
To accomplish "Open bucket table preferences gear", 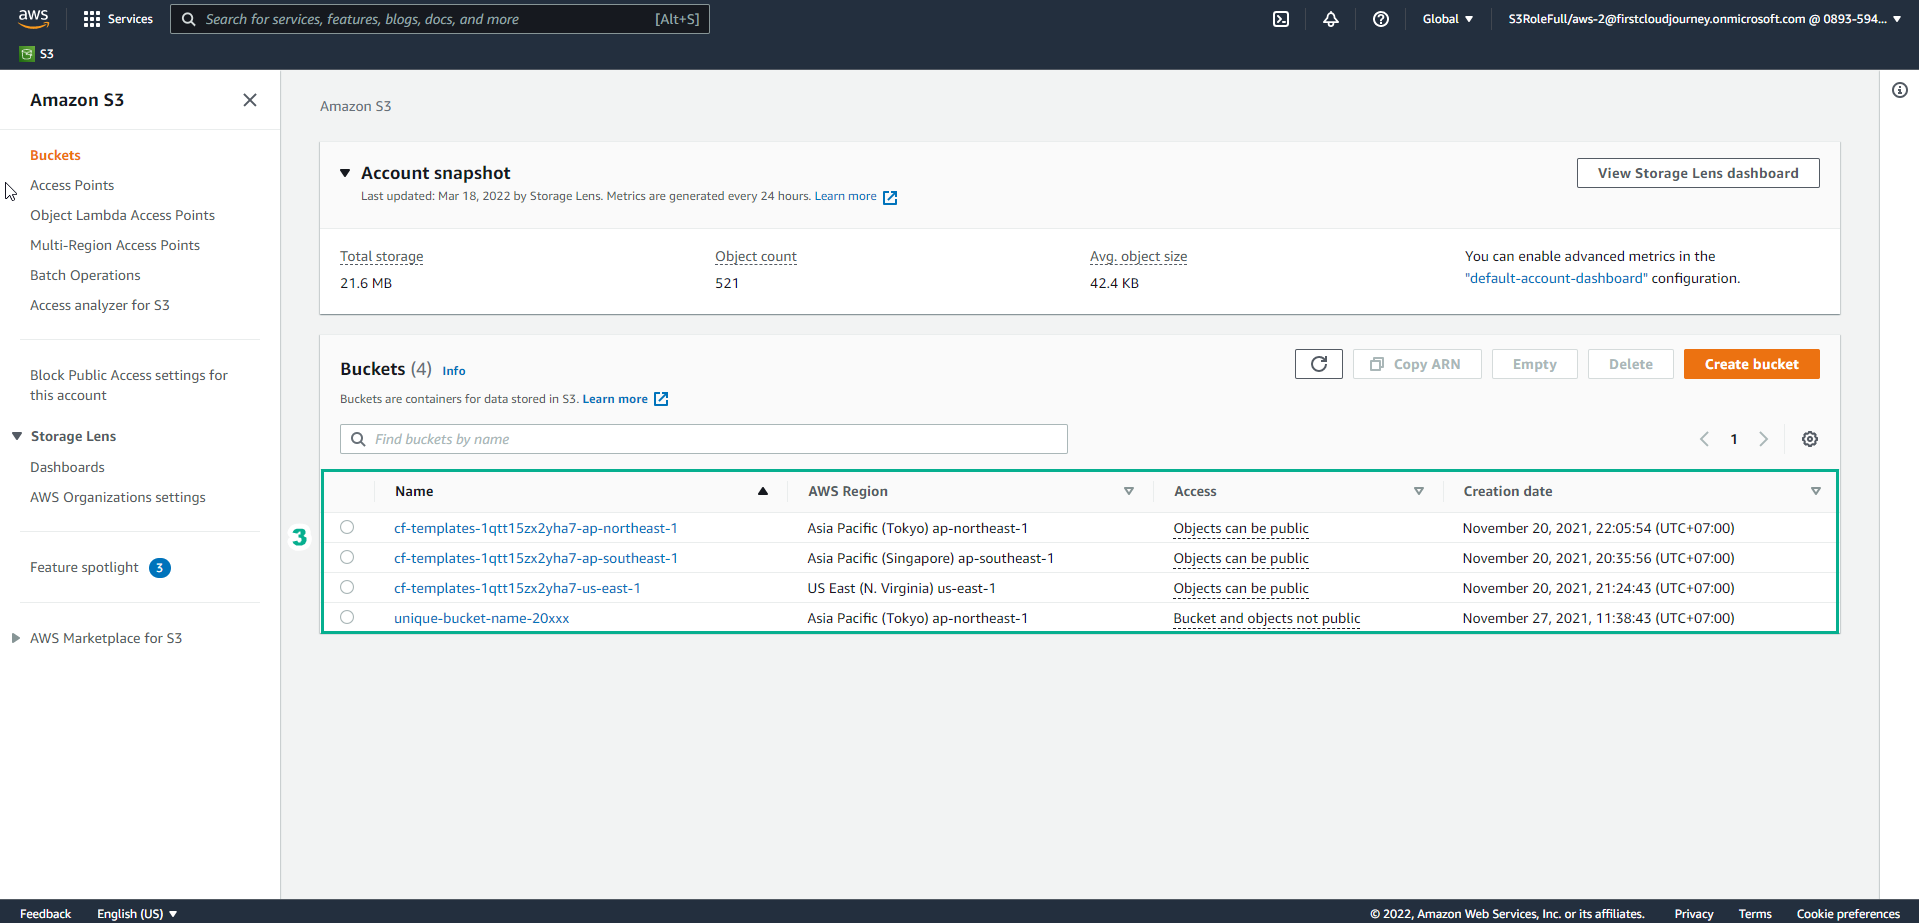I will (x=1810, y=439).
